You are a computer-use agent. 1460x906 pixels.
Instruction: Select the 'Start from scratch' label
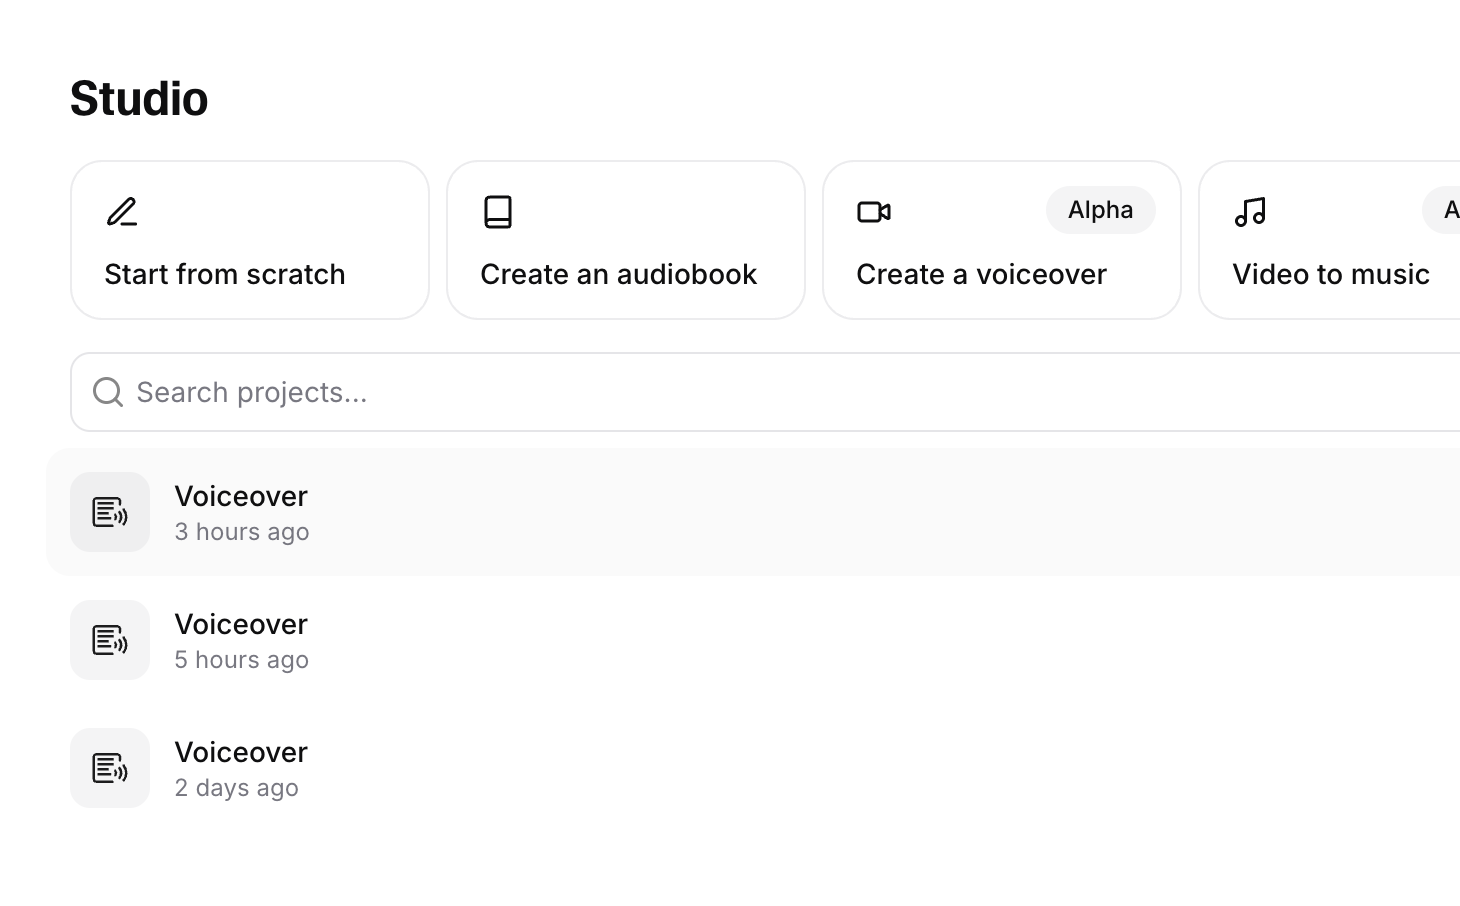[225, 274]
